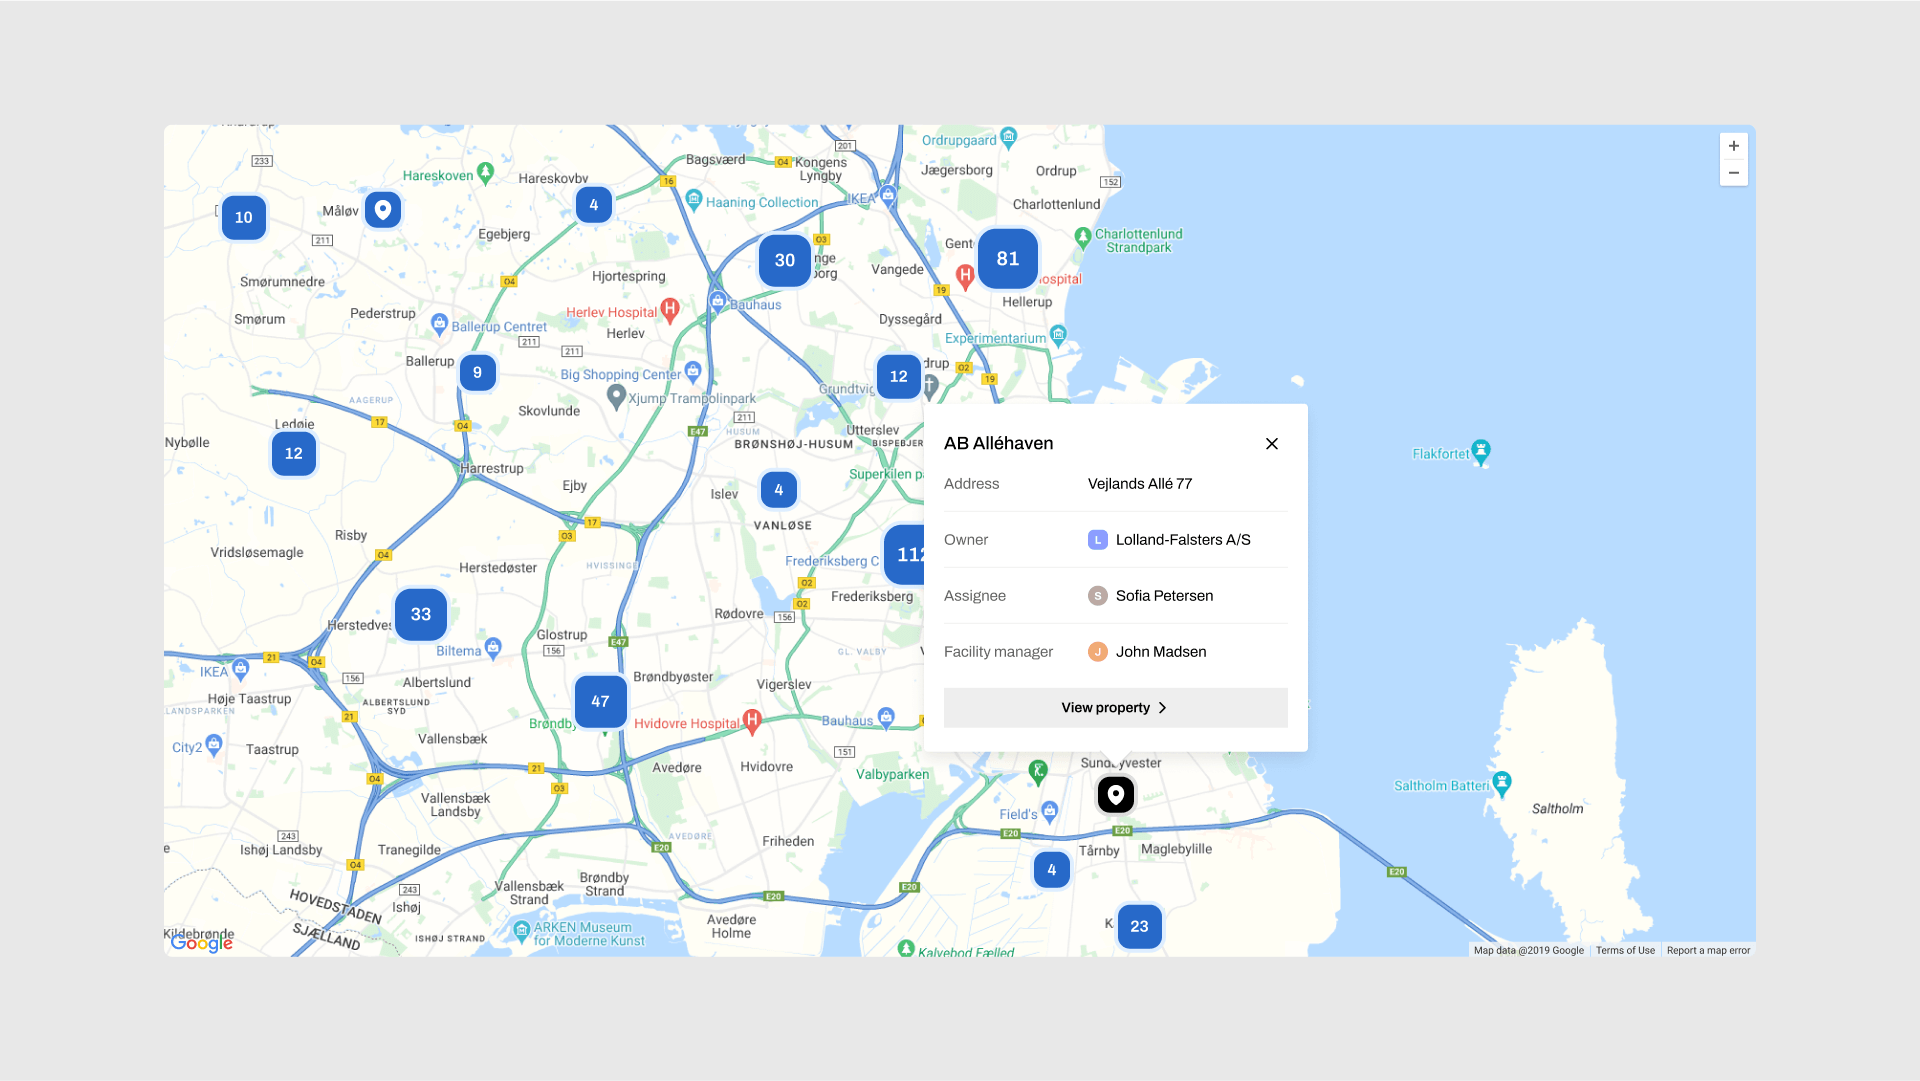Expand the cluster marker labeled 30
This screenshot has width=1920, height=1081.
point(784,260)
